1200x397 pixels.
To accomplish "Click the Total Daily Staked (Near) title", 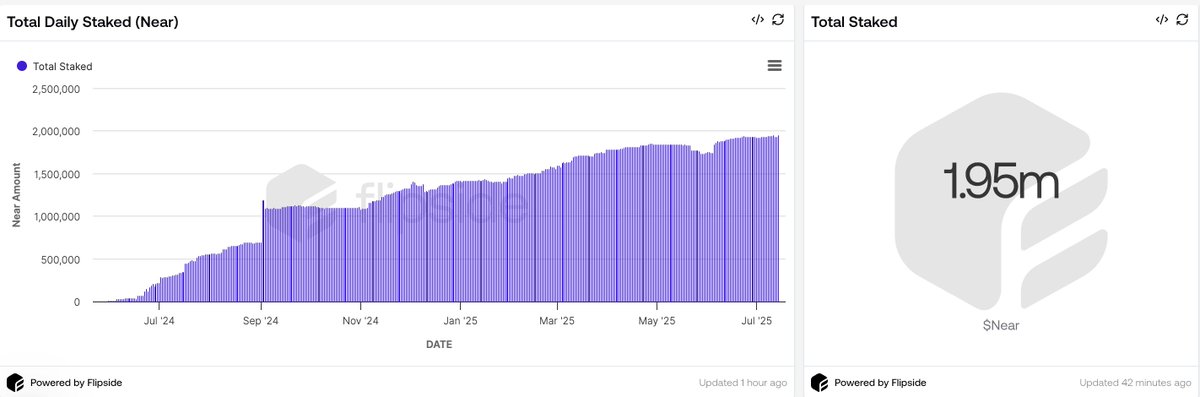I will point(92,21).
